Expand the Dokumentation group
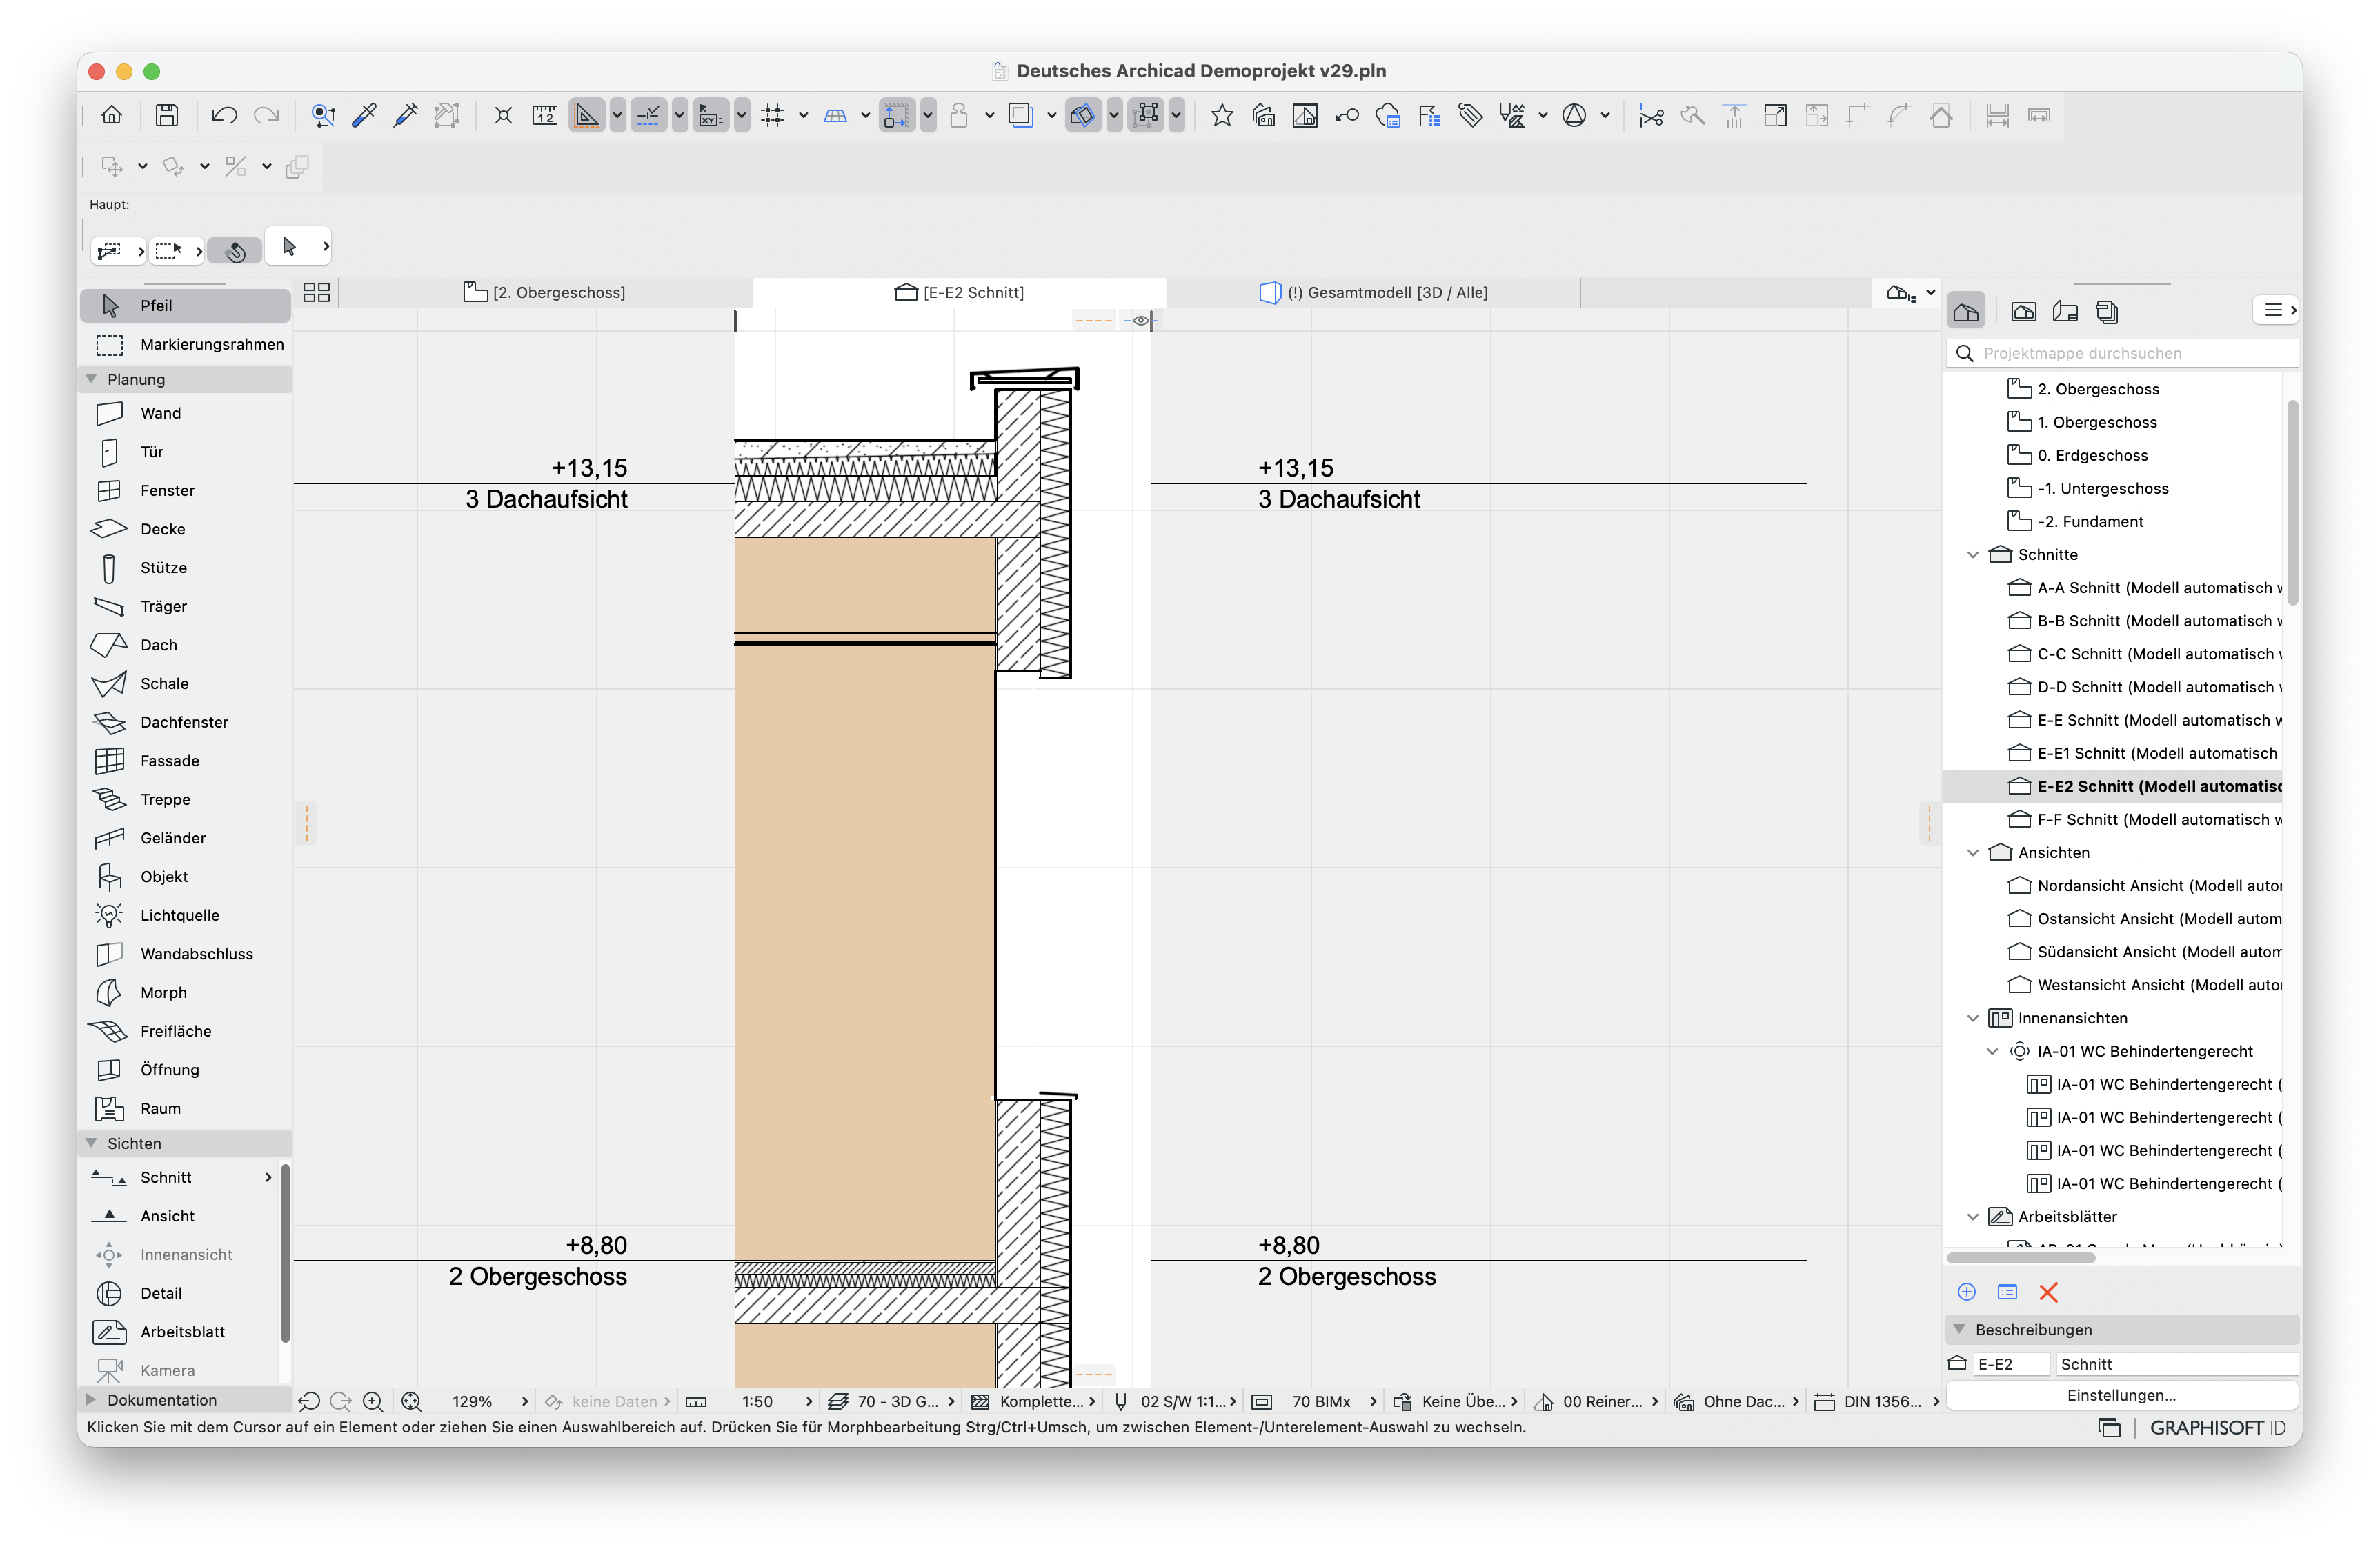2380x1549 pixels. pos(92,1400)
